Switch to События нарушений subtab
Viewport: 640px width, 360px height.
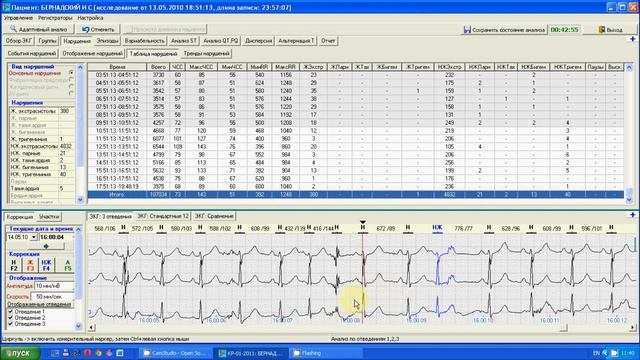(x=32, y=53)
